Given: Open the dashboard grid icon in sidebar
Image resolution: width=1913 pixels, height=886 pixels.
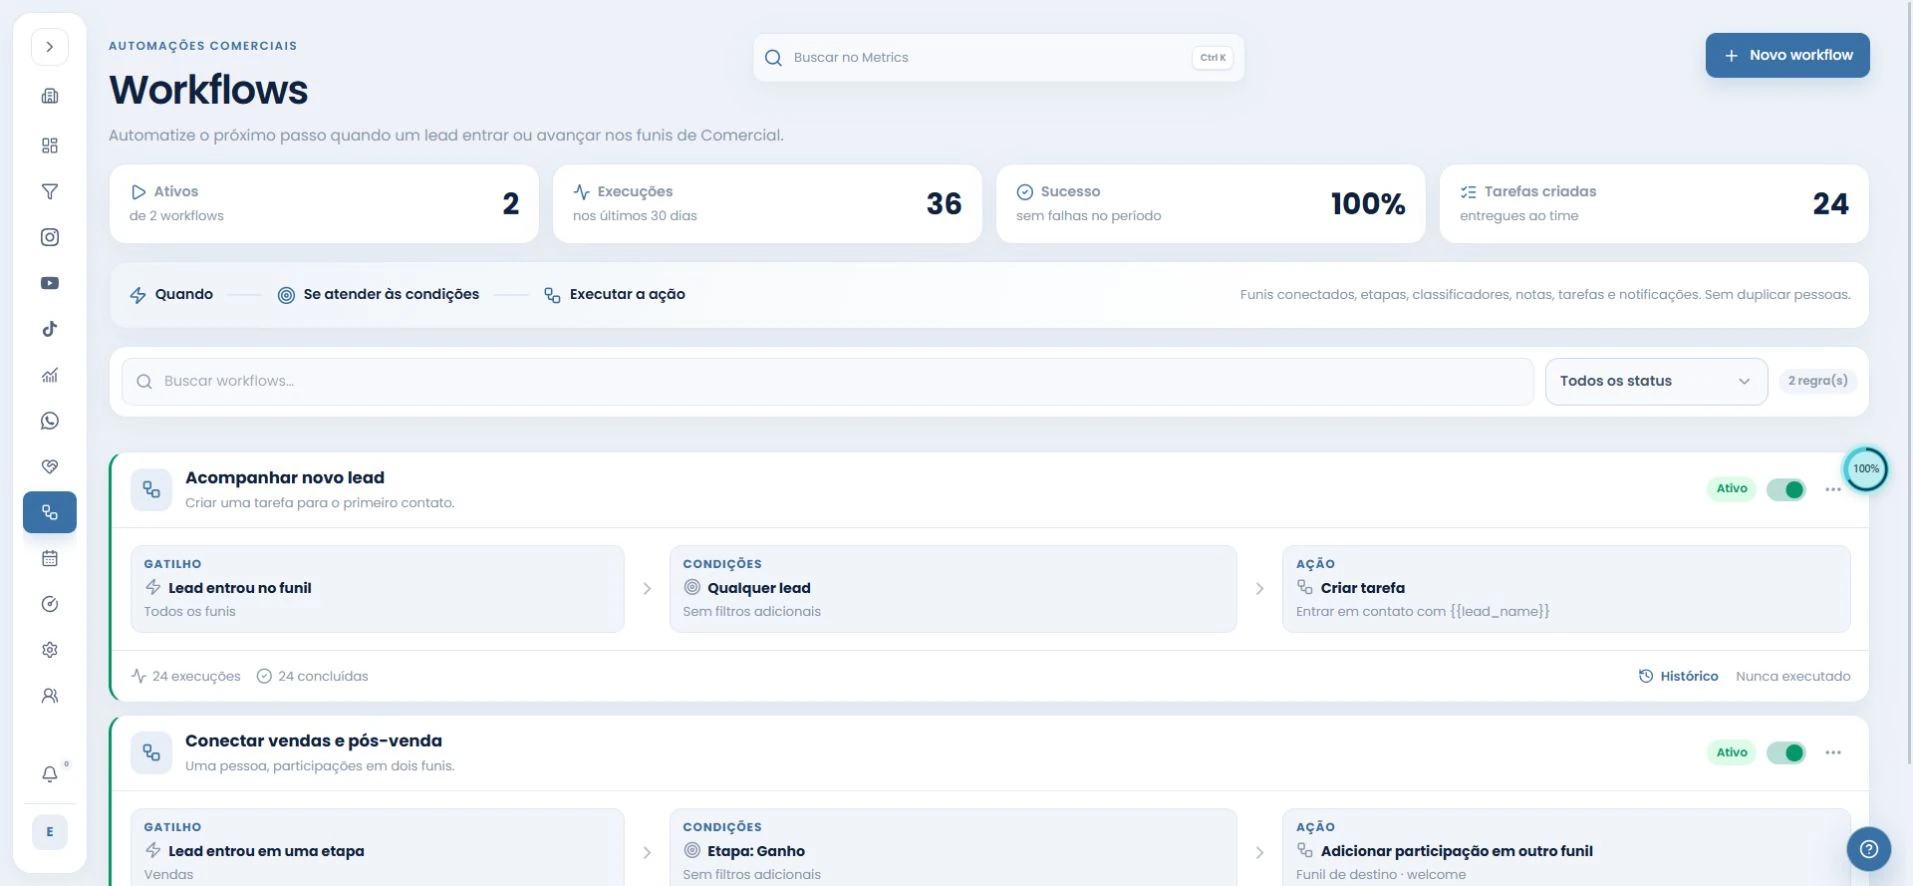Looking at the screenshot, I should point(49,146).
